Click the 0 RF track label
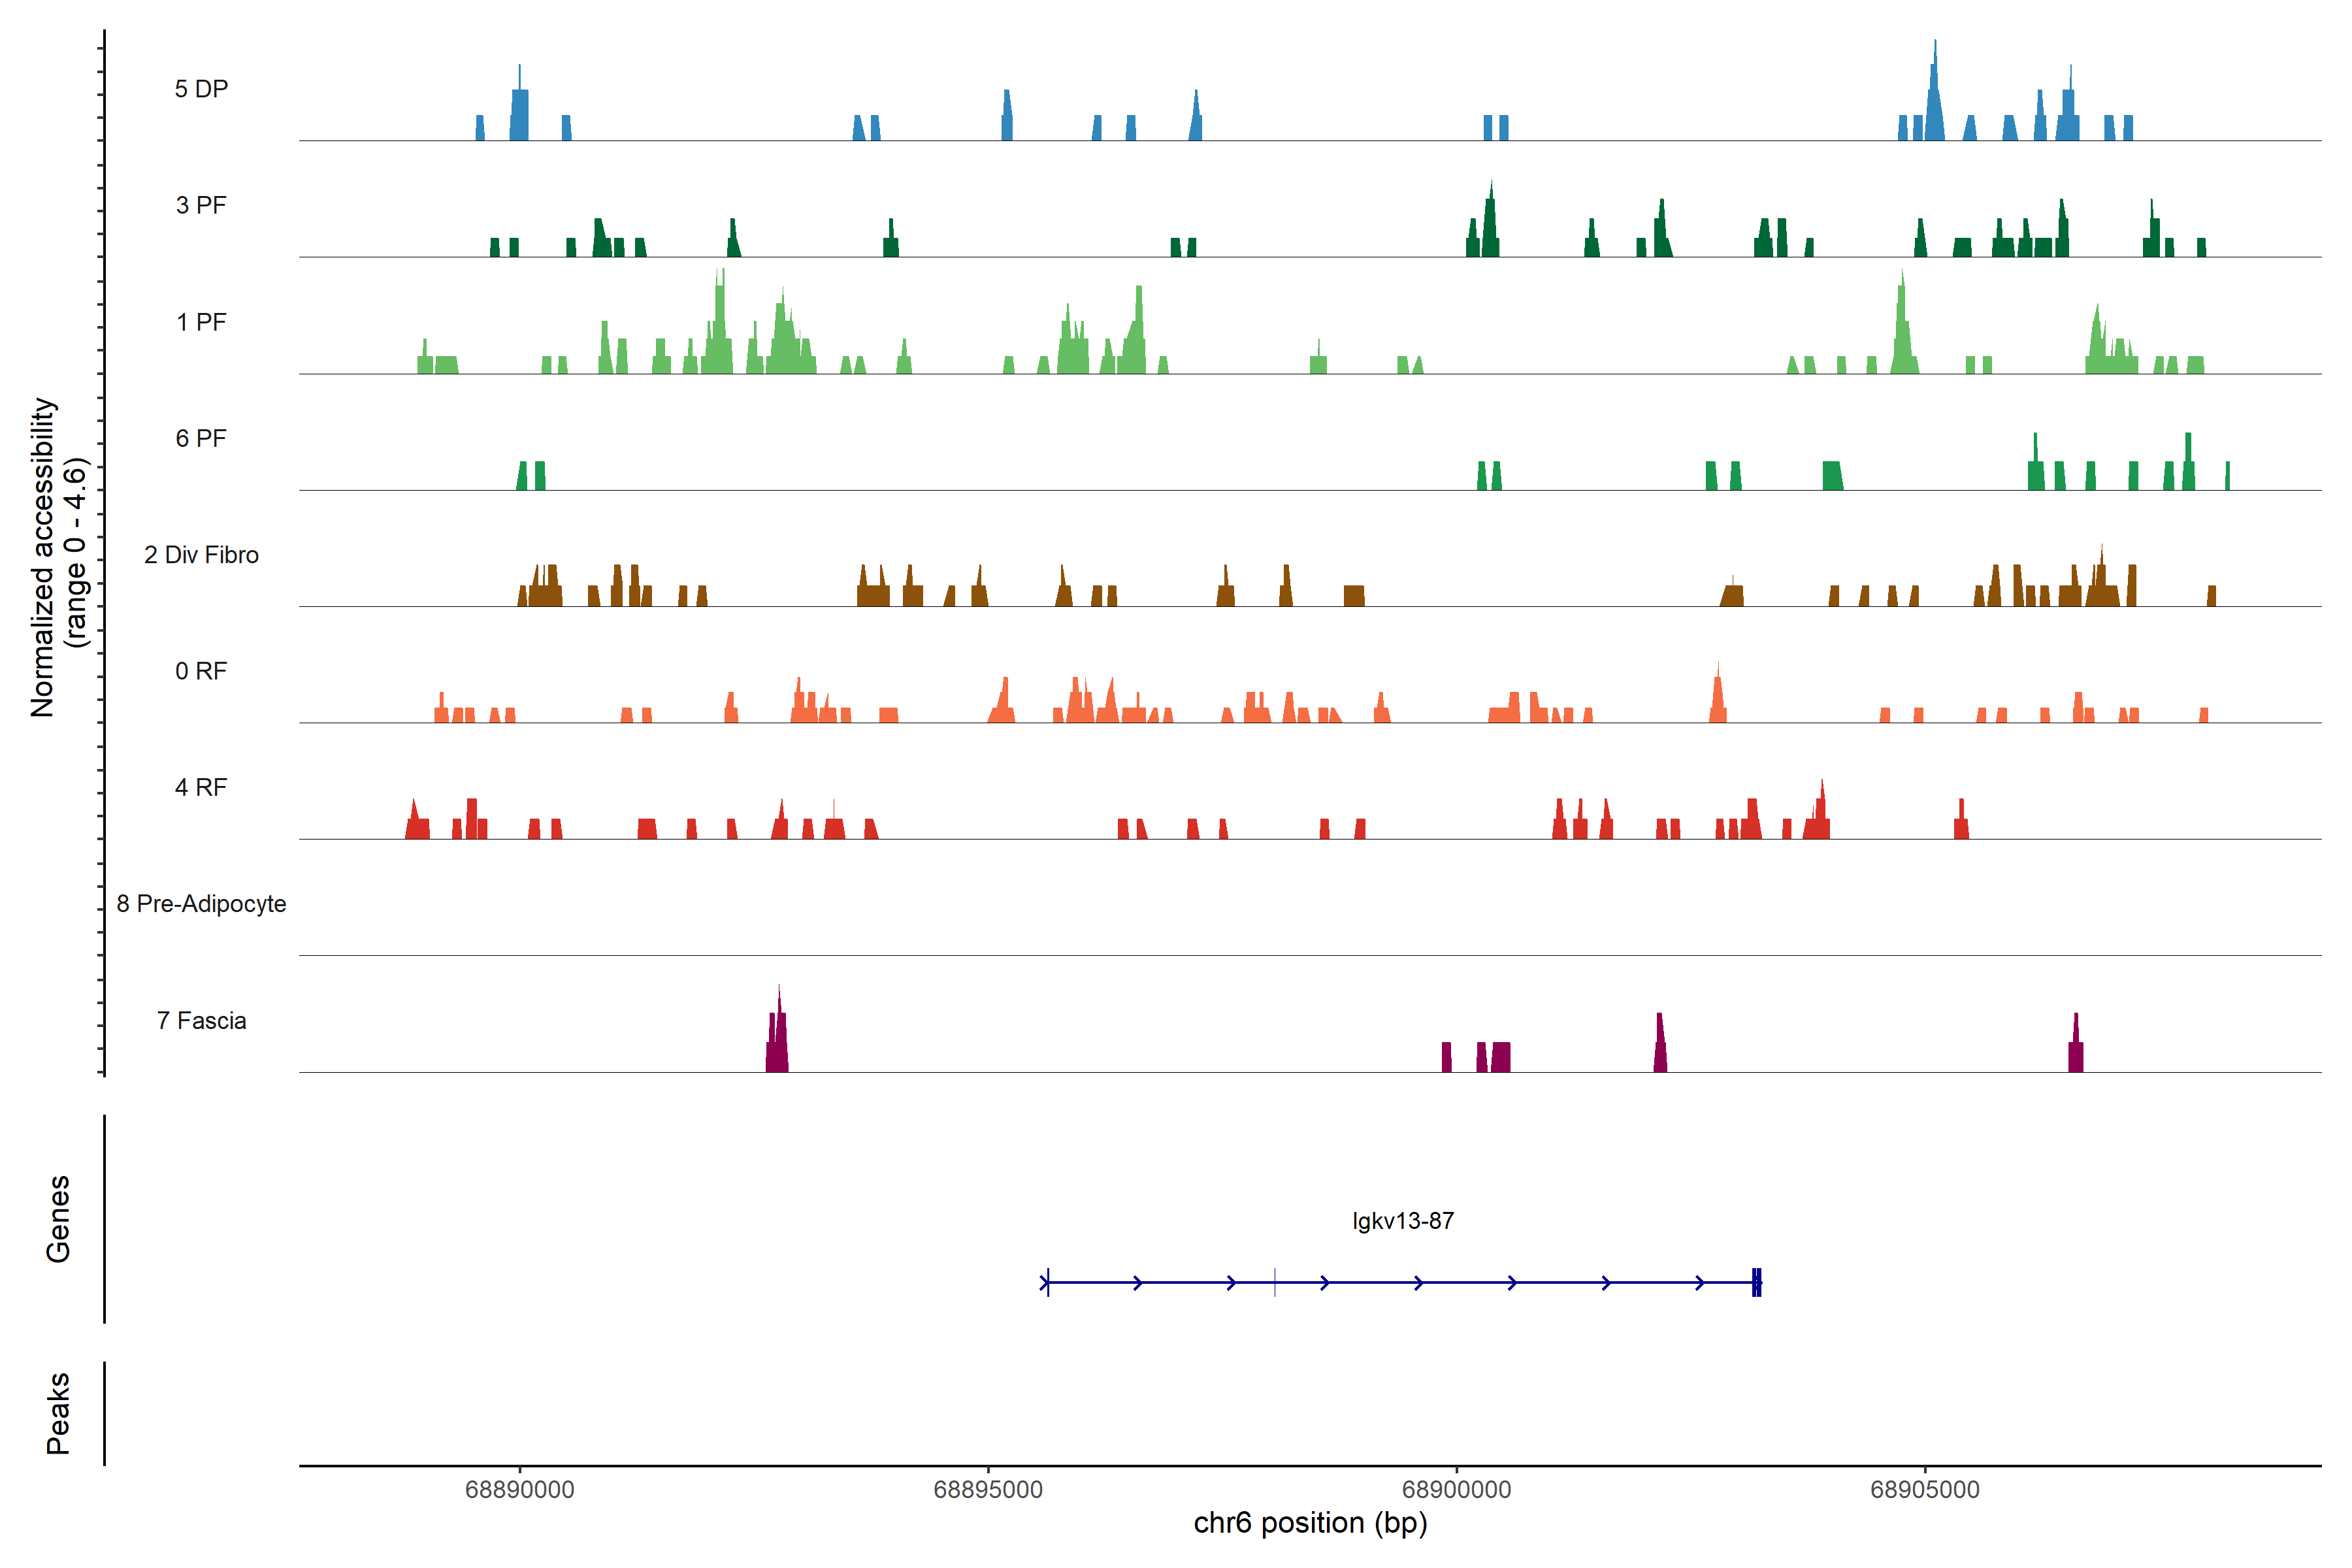Image resolution: width=2352 pixels, height=1568 pixels. (201, 671)
